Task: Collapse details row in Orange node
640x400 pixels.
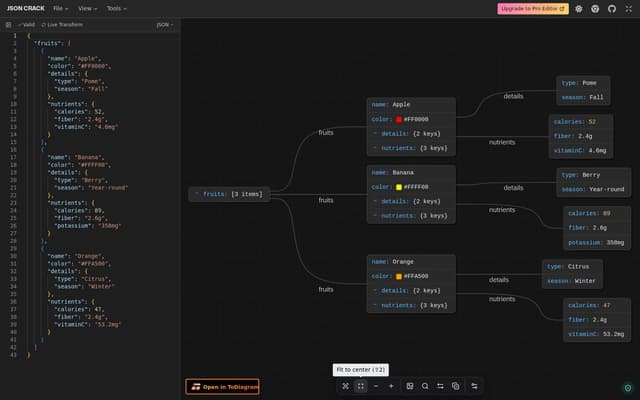Action: click(x=375, y=291)
